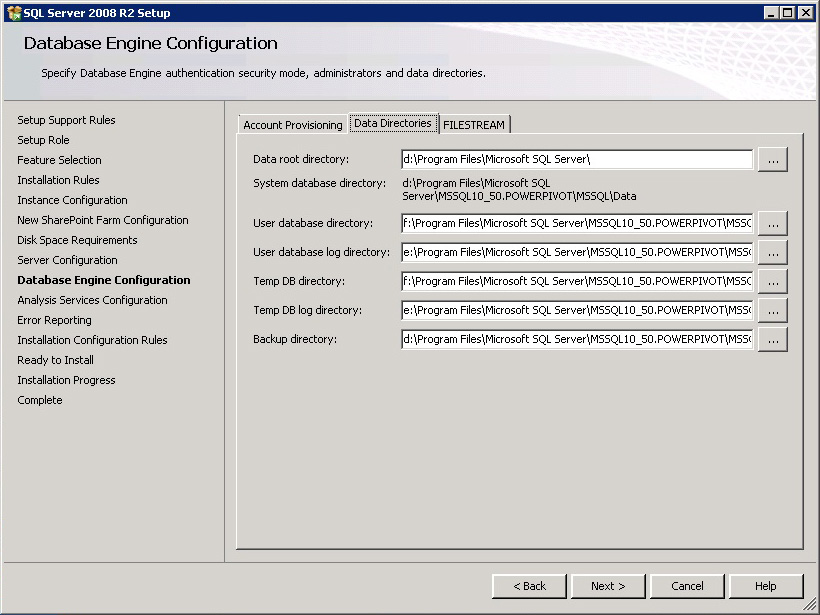820x615 pixels.
Task: Browse for the Temp DB directory
Action: (773, 281)
